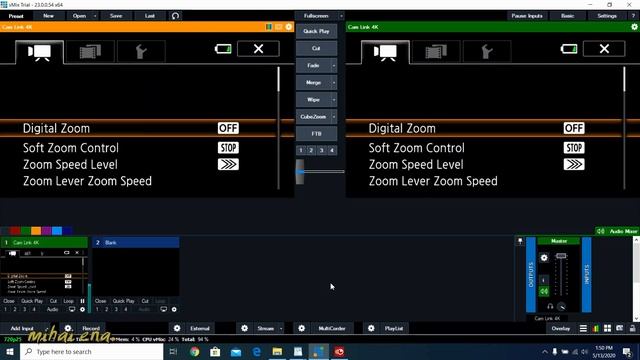Switch to Basic mode in top bar
This screenshot has width=640, height=360.
click(567, 16)
